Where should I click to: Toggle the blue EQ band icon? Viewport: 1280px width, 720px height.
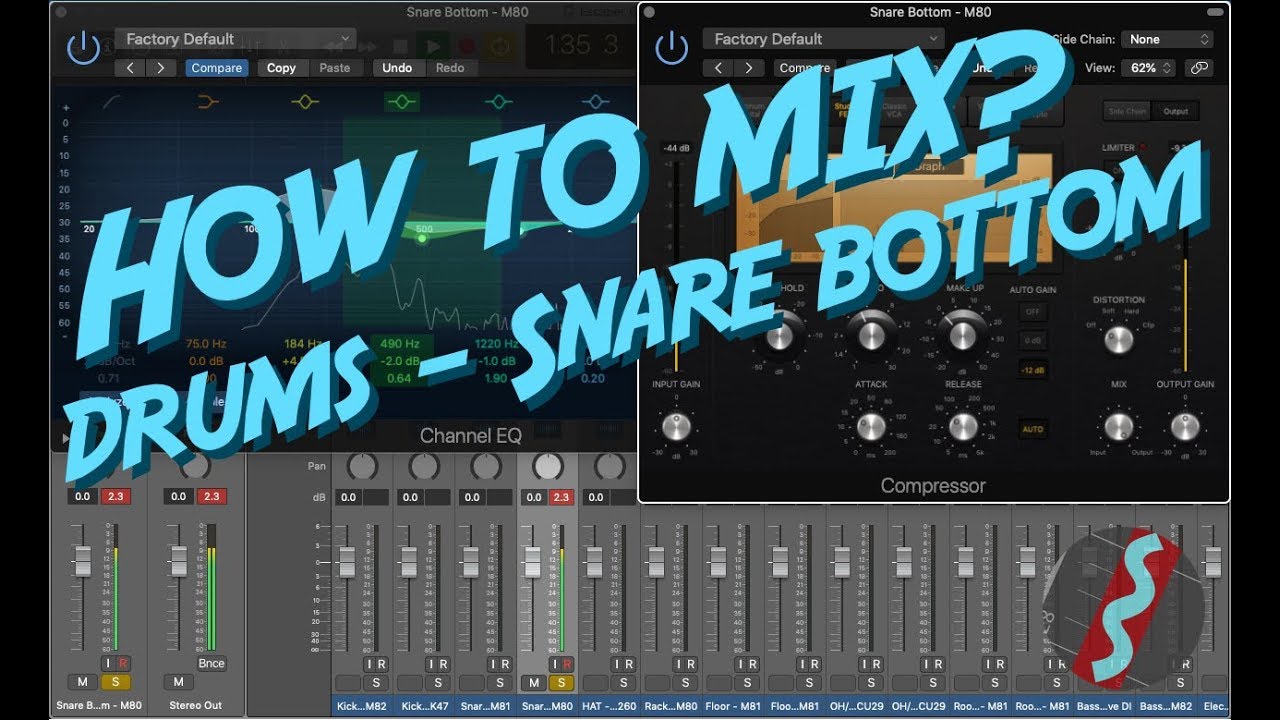595,101
